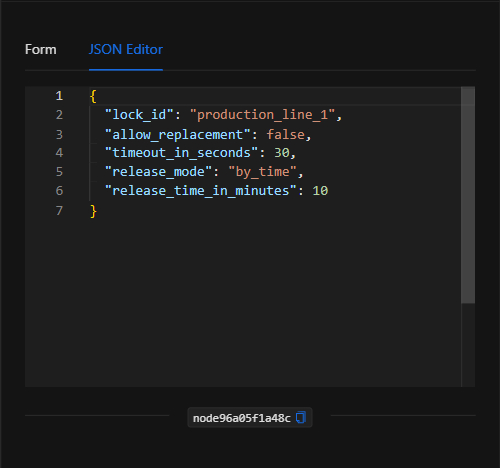Click the "production_line_1" string value
Screen dimensions: 500x468
[262, 115]
